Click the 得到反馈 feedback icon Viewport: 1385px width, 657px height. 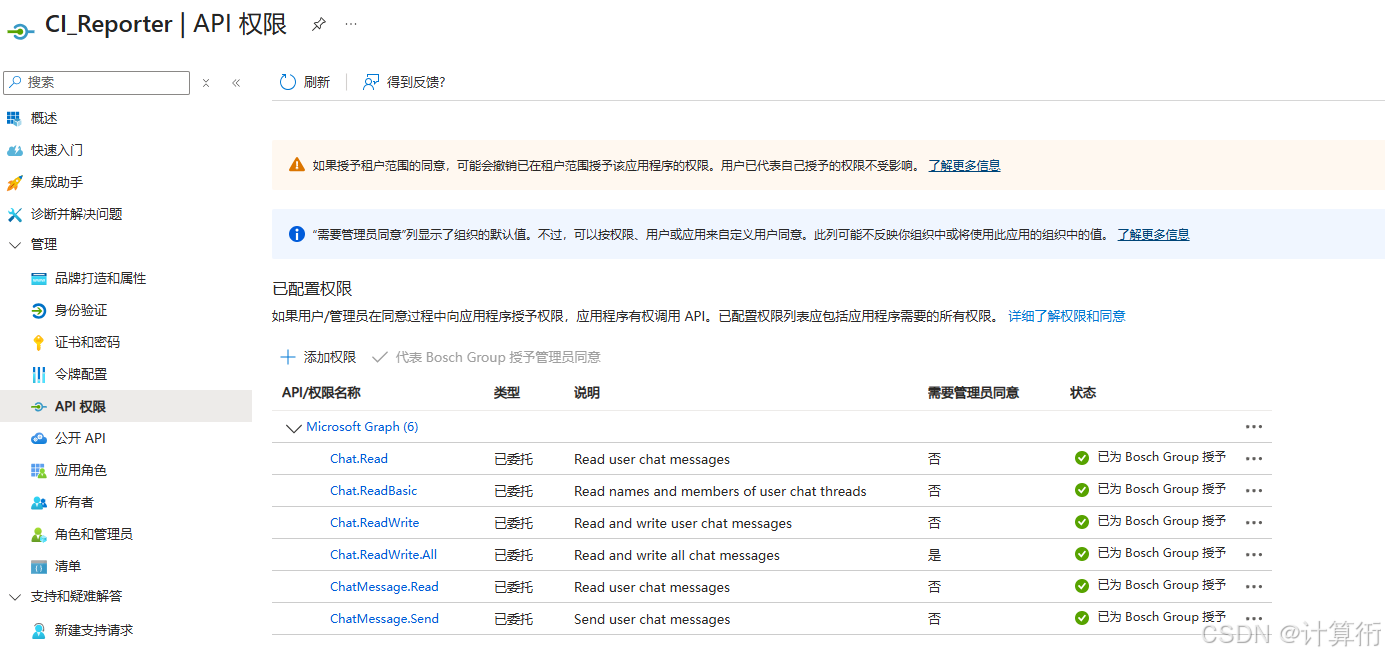point(371,82)
